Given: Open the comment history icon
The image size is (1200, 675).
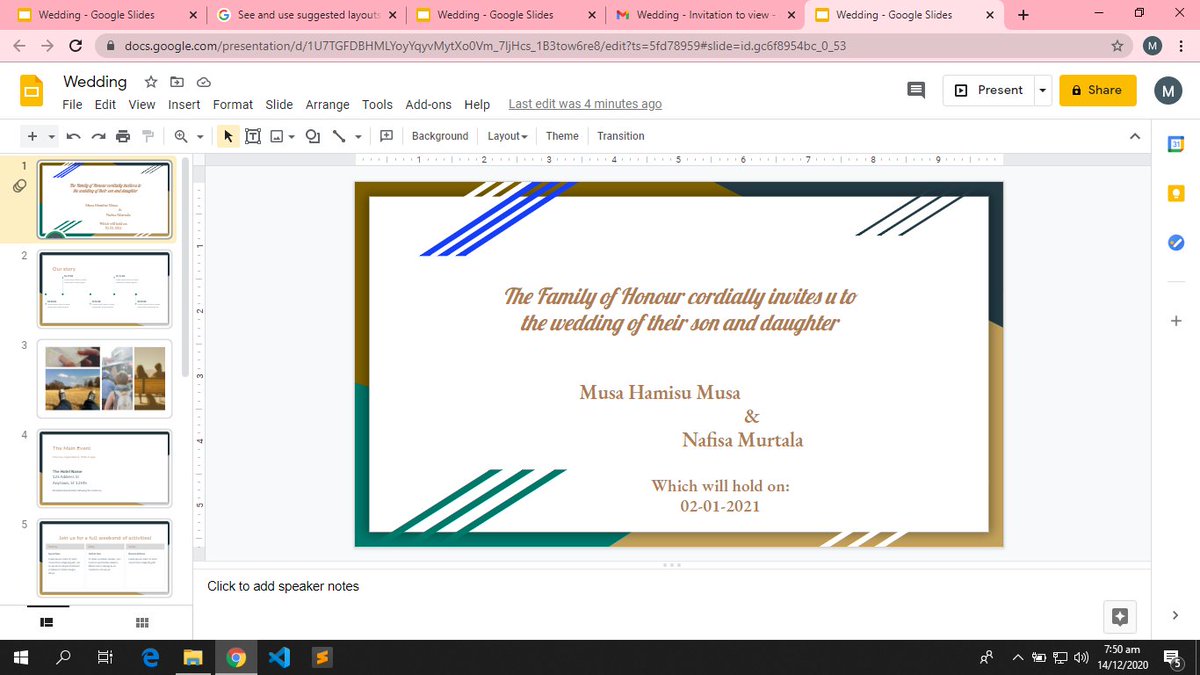Looking at the screenshot, I should coord(916,90).
